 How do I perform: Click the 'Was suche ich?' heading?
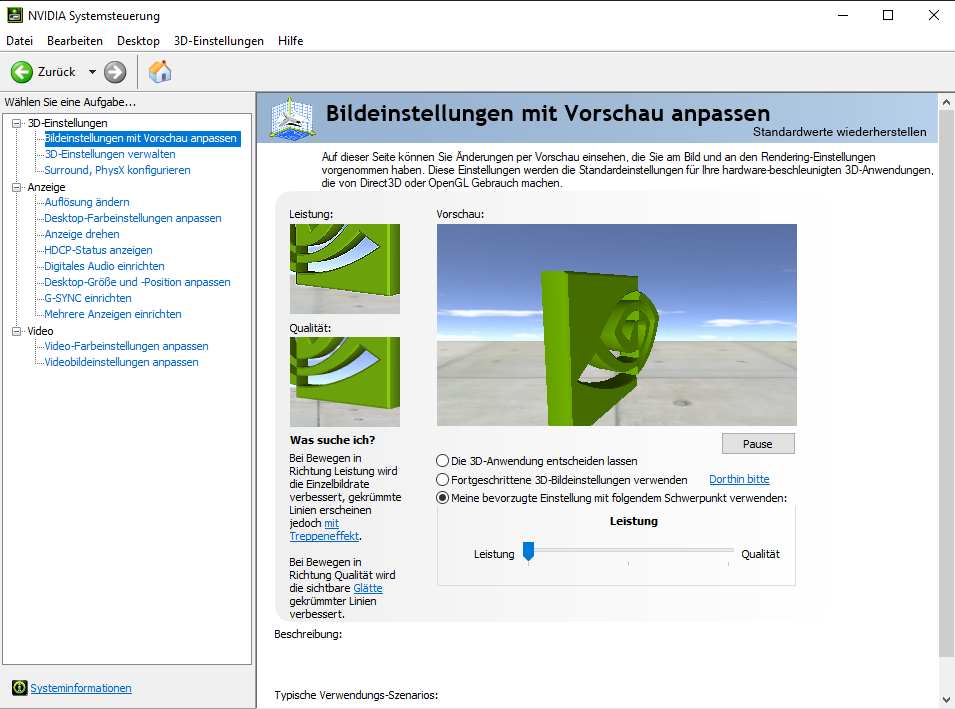(x=333, y=440)
